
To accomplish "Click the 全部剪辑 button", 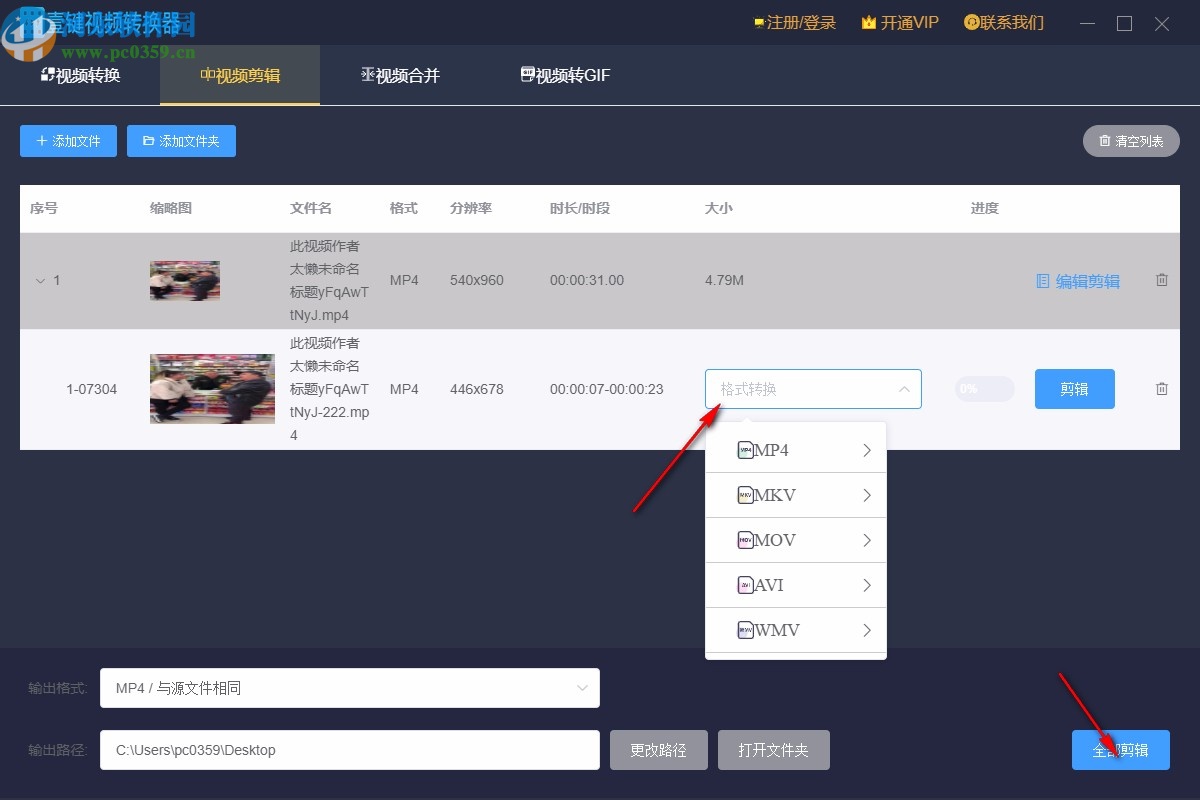I will point(1120,749).
